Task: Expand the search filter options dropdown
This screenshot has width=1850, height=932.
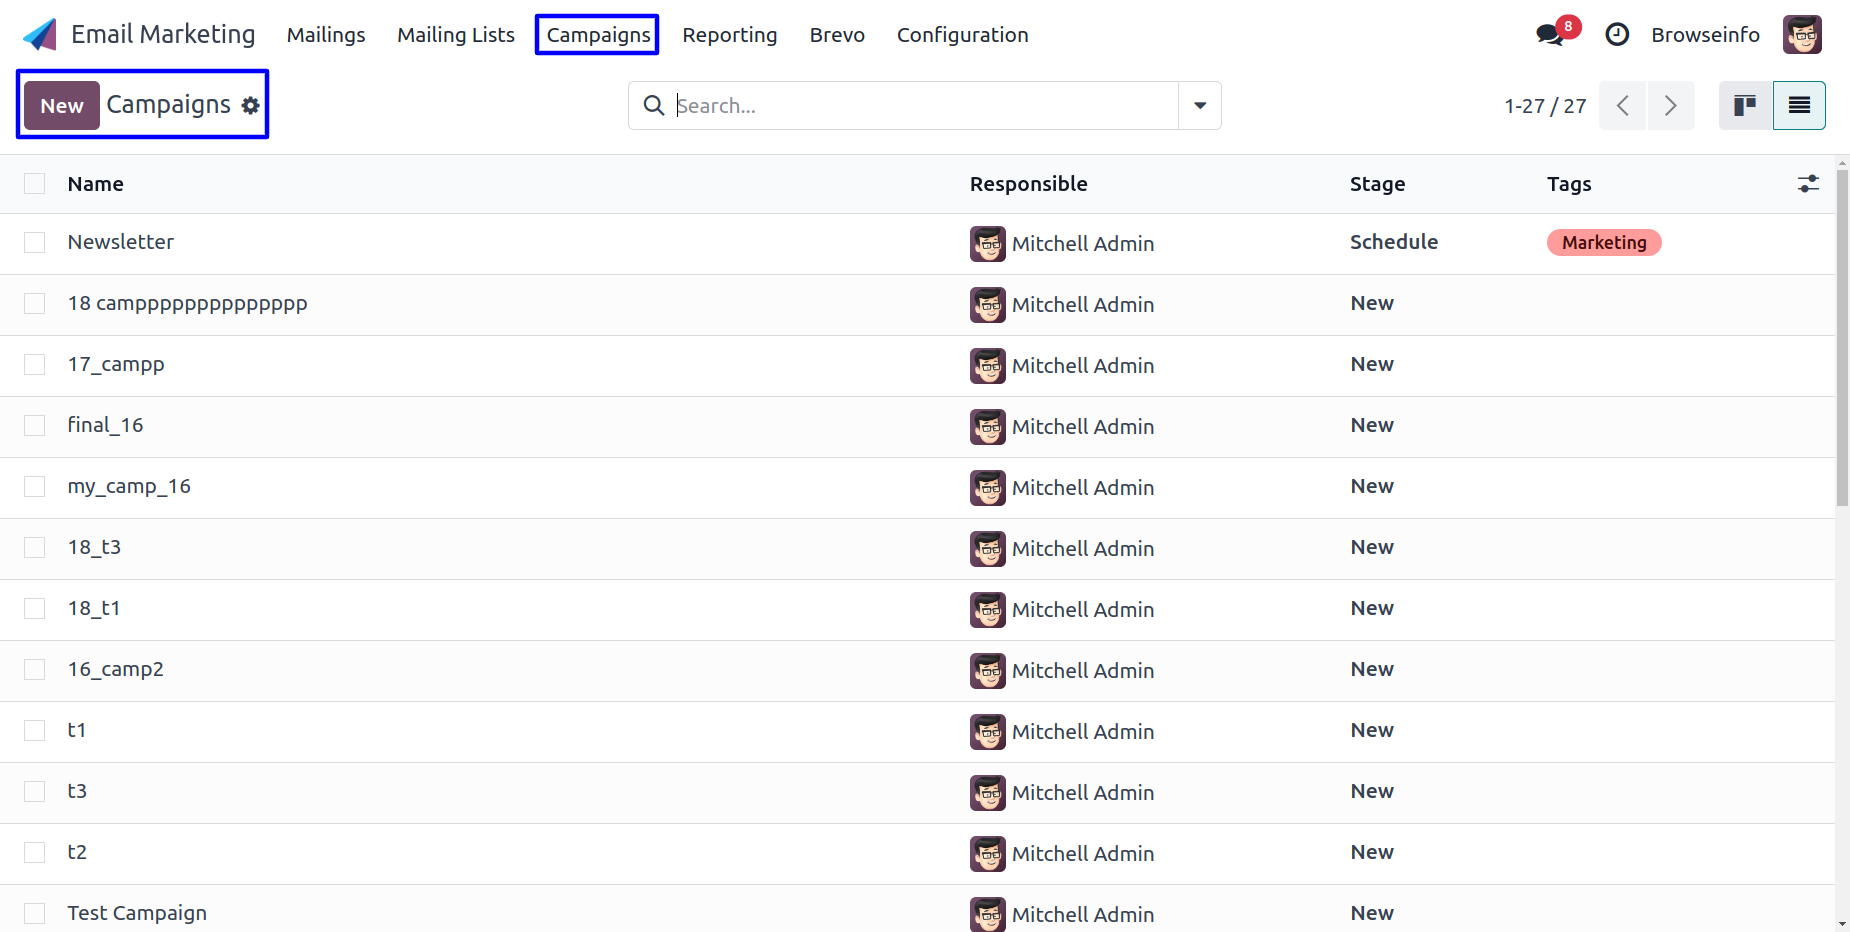Action: (1200, 105)
